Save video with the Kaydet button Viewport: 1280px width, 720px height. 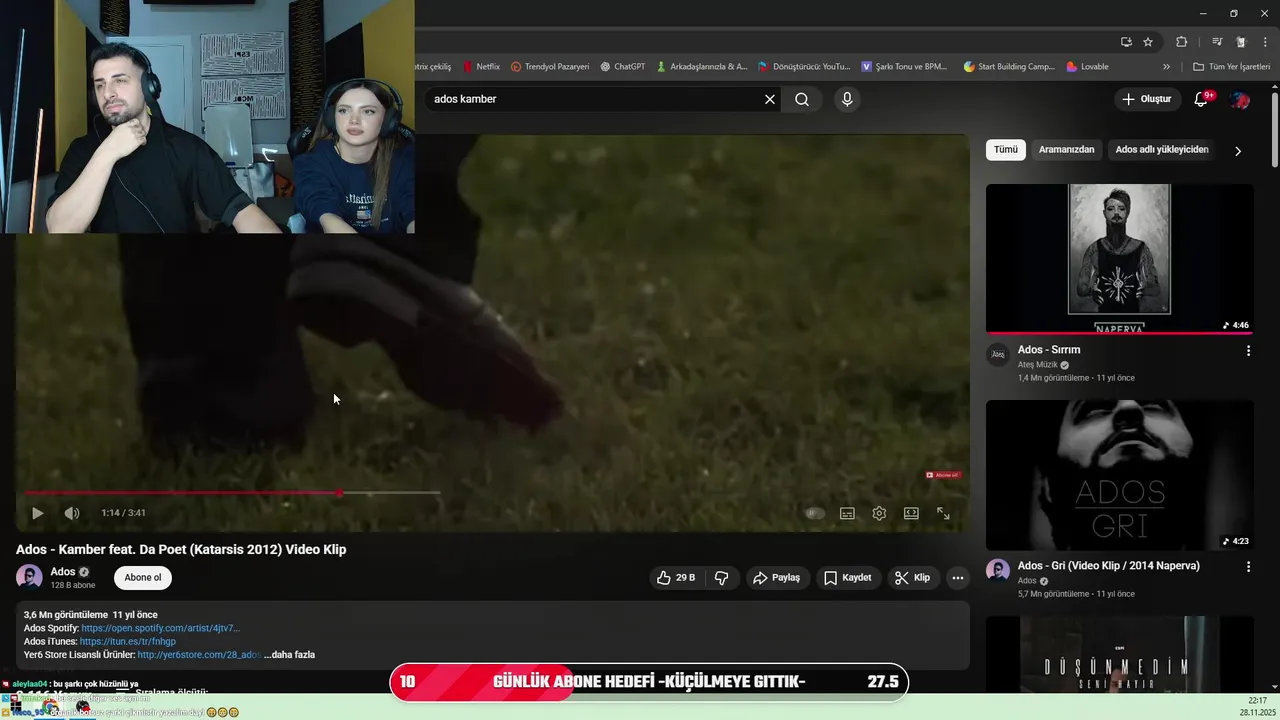coord(848,578)
